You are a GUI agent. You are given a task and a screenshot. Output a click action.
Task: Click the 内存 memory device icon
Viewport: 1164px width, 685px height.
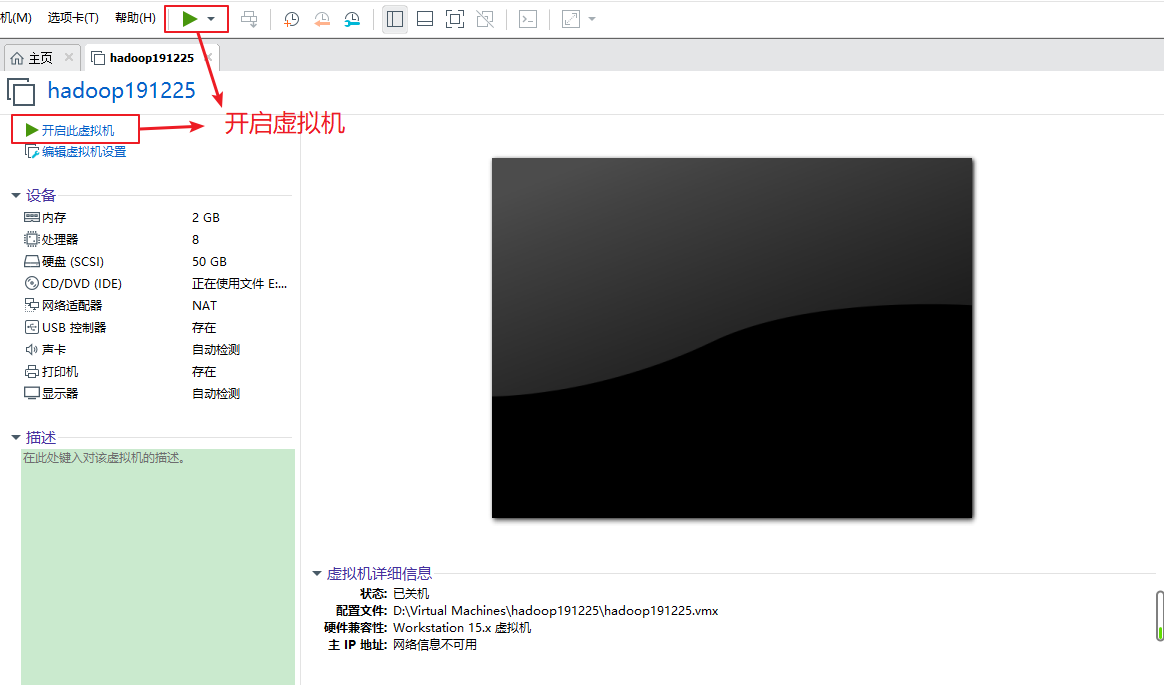coord(31,217)
